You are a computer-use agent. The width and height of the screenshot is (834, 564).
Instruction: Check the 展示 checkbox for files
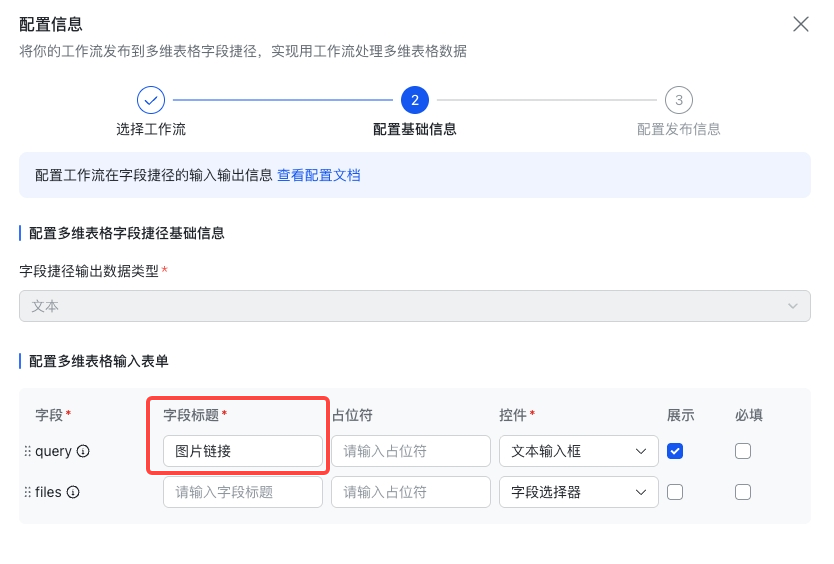pos(675,492)
